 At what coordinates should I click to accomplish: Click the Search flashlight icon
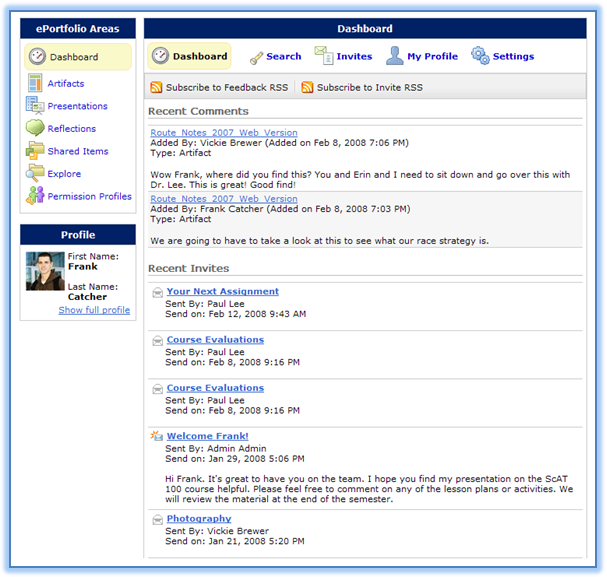(x=256, y=58)
